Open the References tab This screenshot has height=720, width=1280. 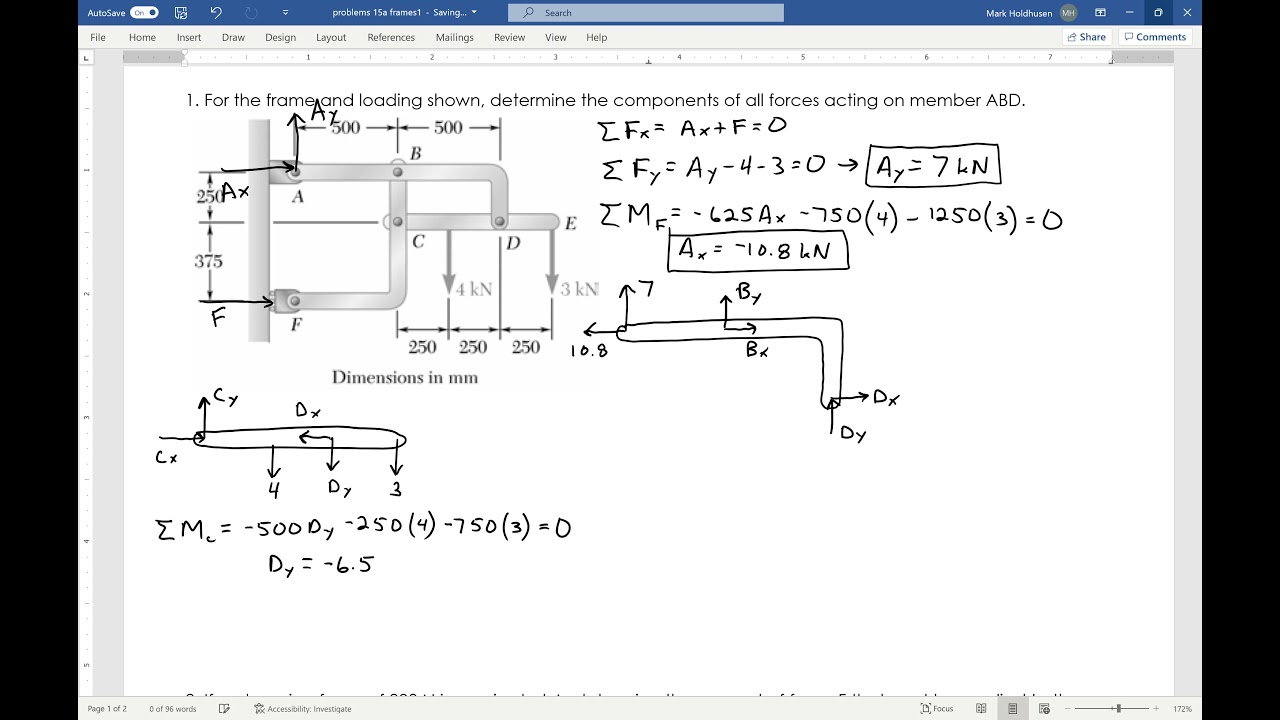coord(391,37)
